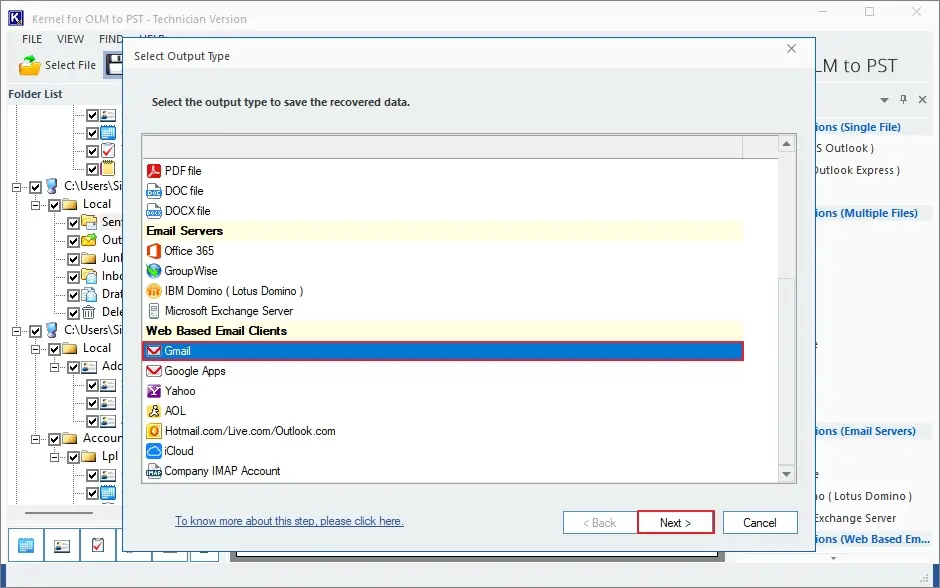The width and height of the screenshot is (940, 588).
Task: Click the Kernel app logo icon
Action: tap(16, 18)
